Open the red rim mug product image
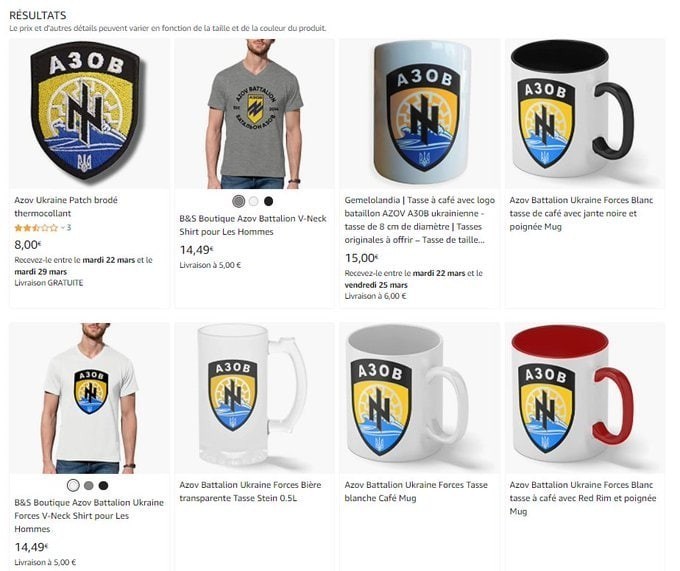Screen dimensions: 680x571 [585, 398]
